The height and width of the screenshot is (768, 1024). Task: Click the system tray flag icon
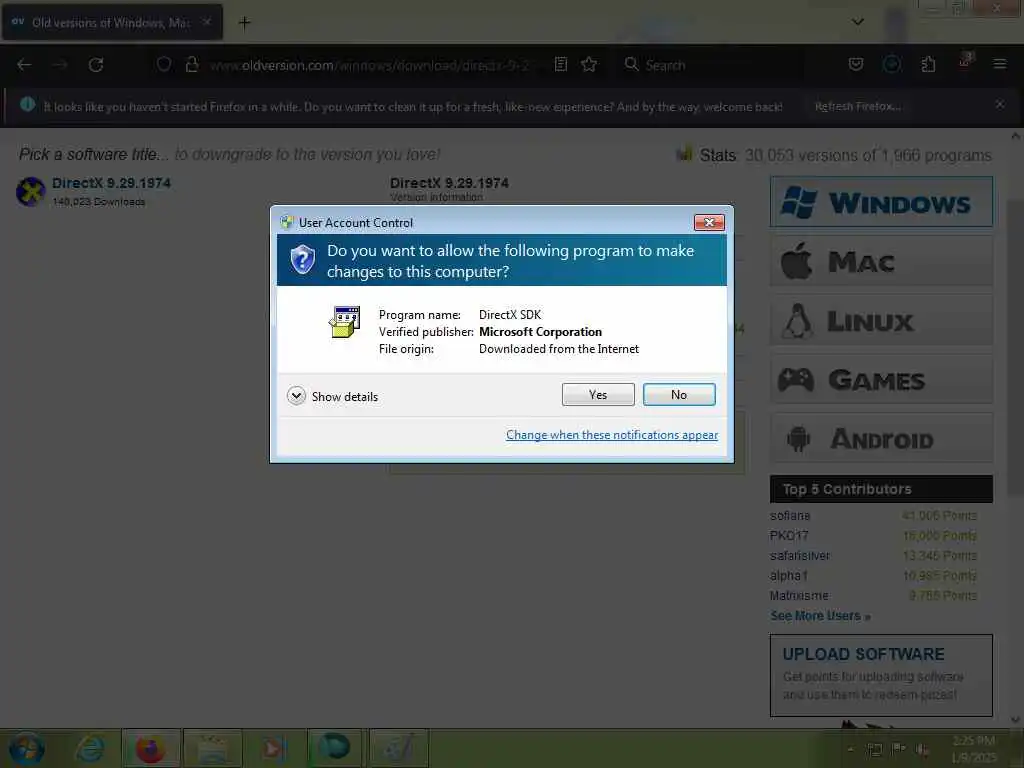(899, 748)
